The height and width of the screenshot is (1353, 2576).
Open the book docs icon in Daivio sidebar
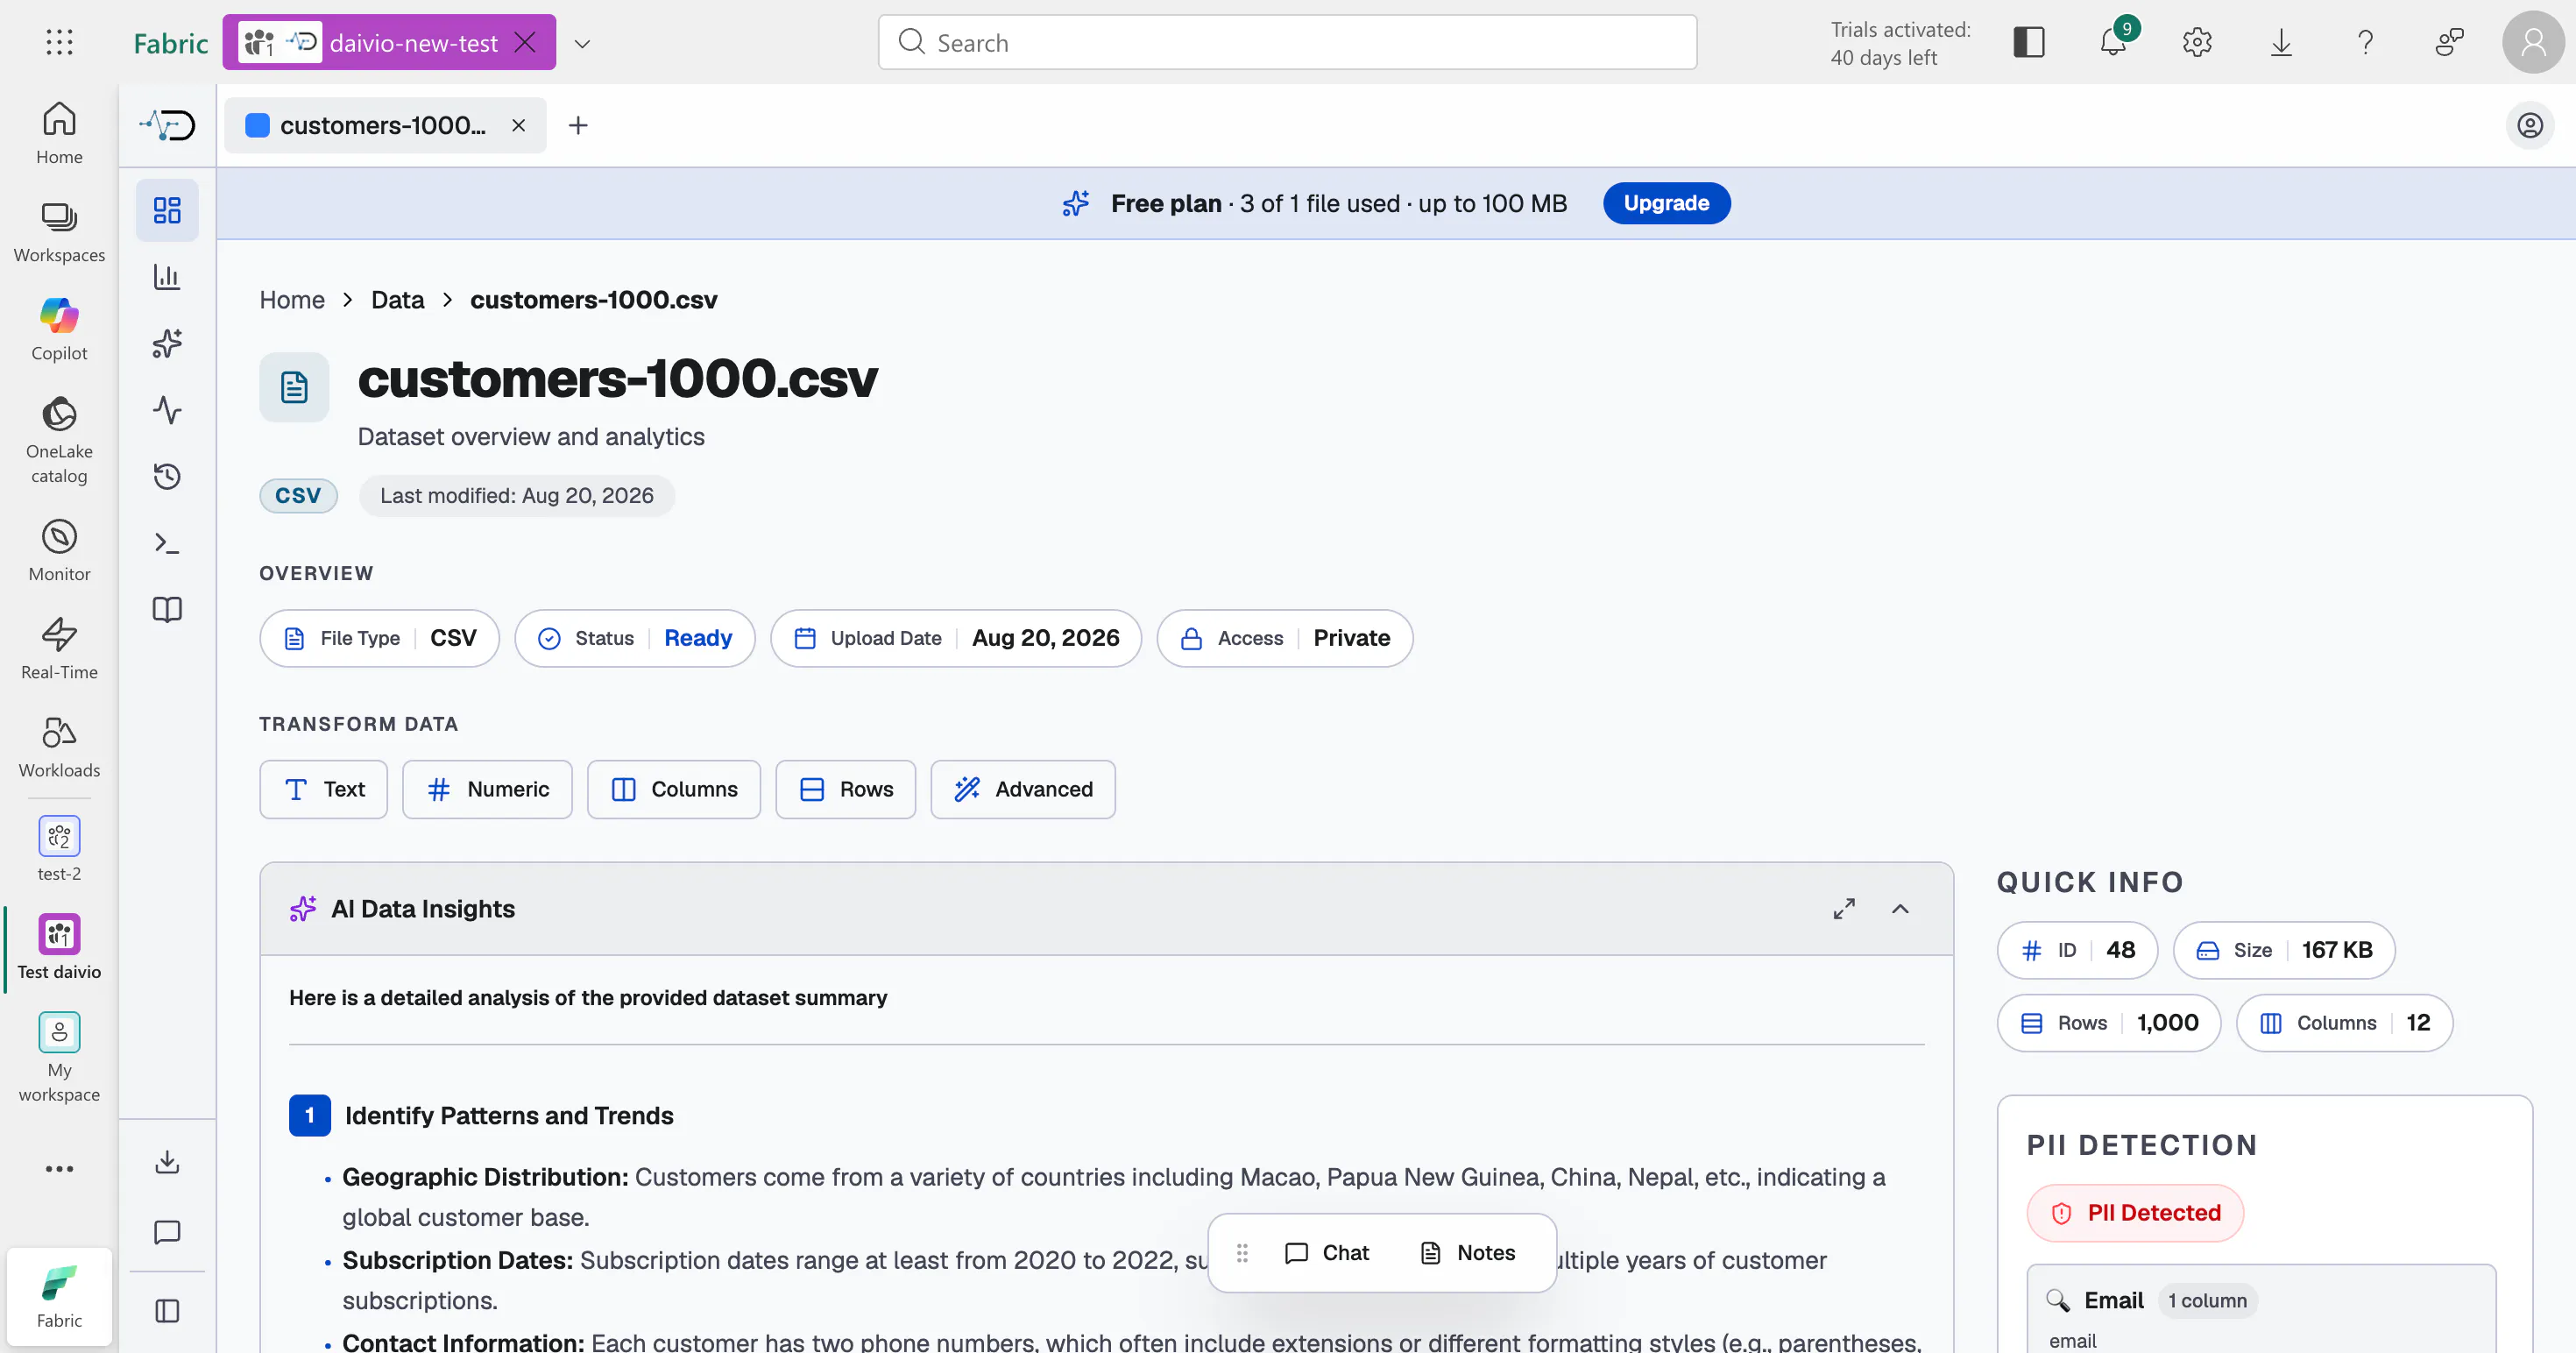pyautogui.click(x=167, y=609)
